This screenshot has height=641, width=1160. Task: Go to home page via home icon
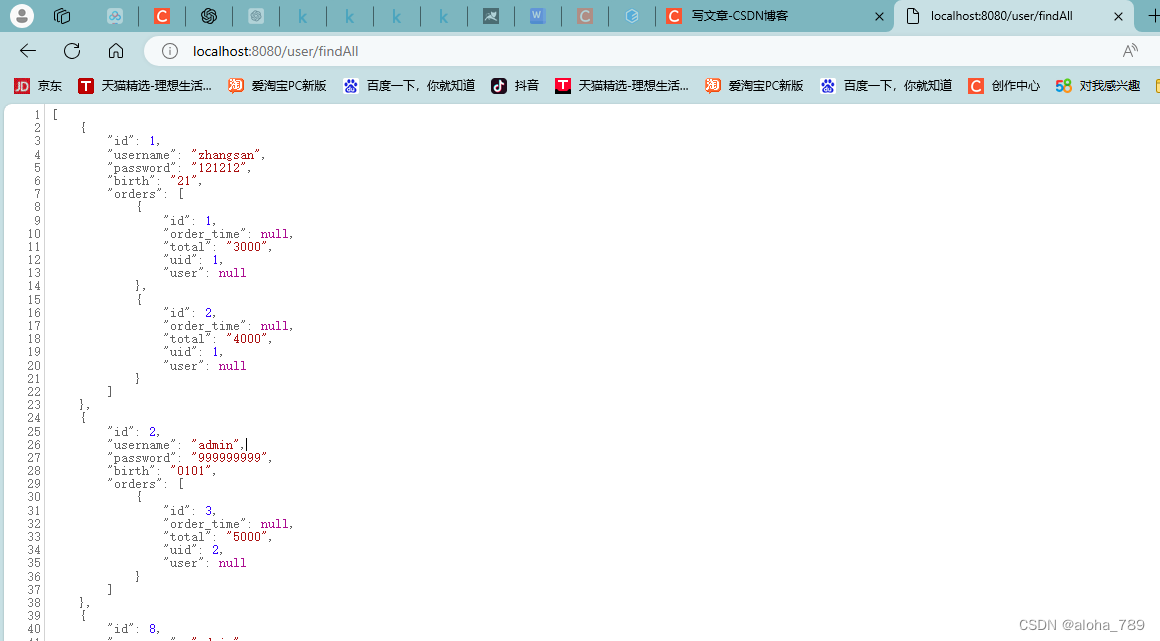(x=116, y=51)
